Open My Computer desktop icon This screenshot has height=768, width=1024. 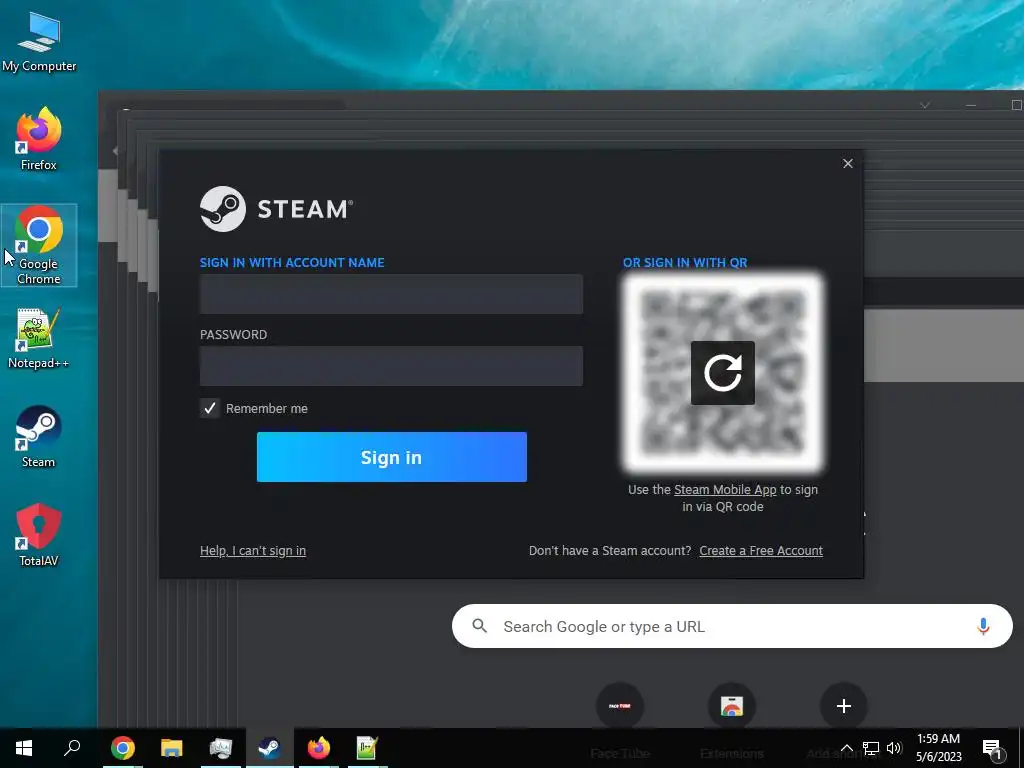[39, 42]
